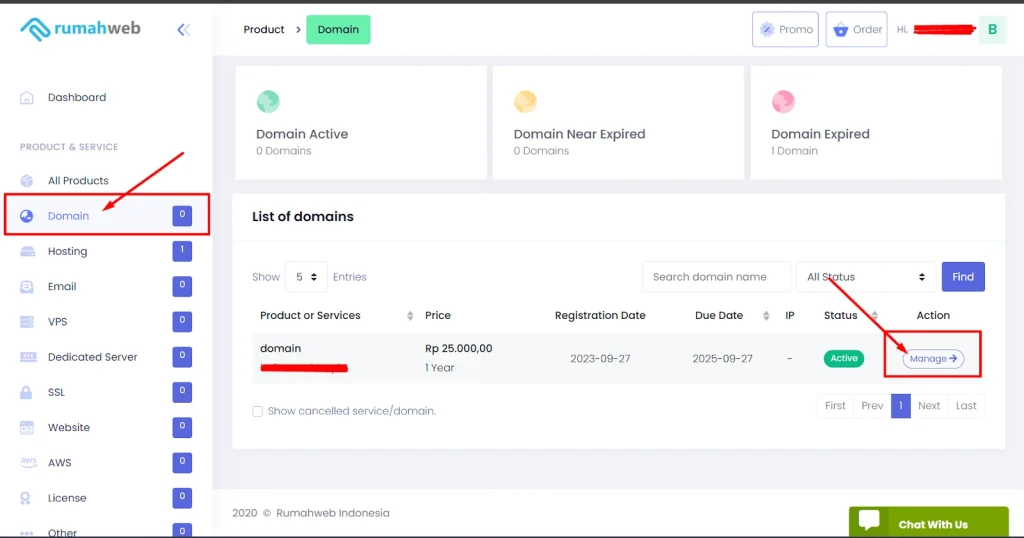Select License menu item
The height and width of the screenshot is (538, 1024).
point(67,498)
